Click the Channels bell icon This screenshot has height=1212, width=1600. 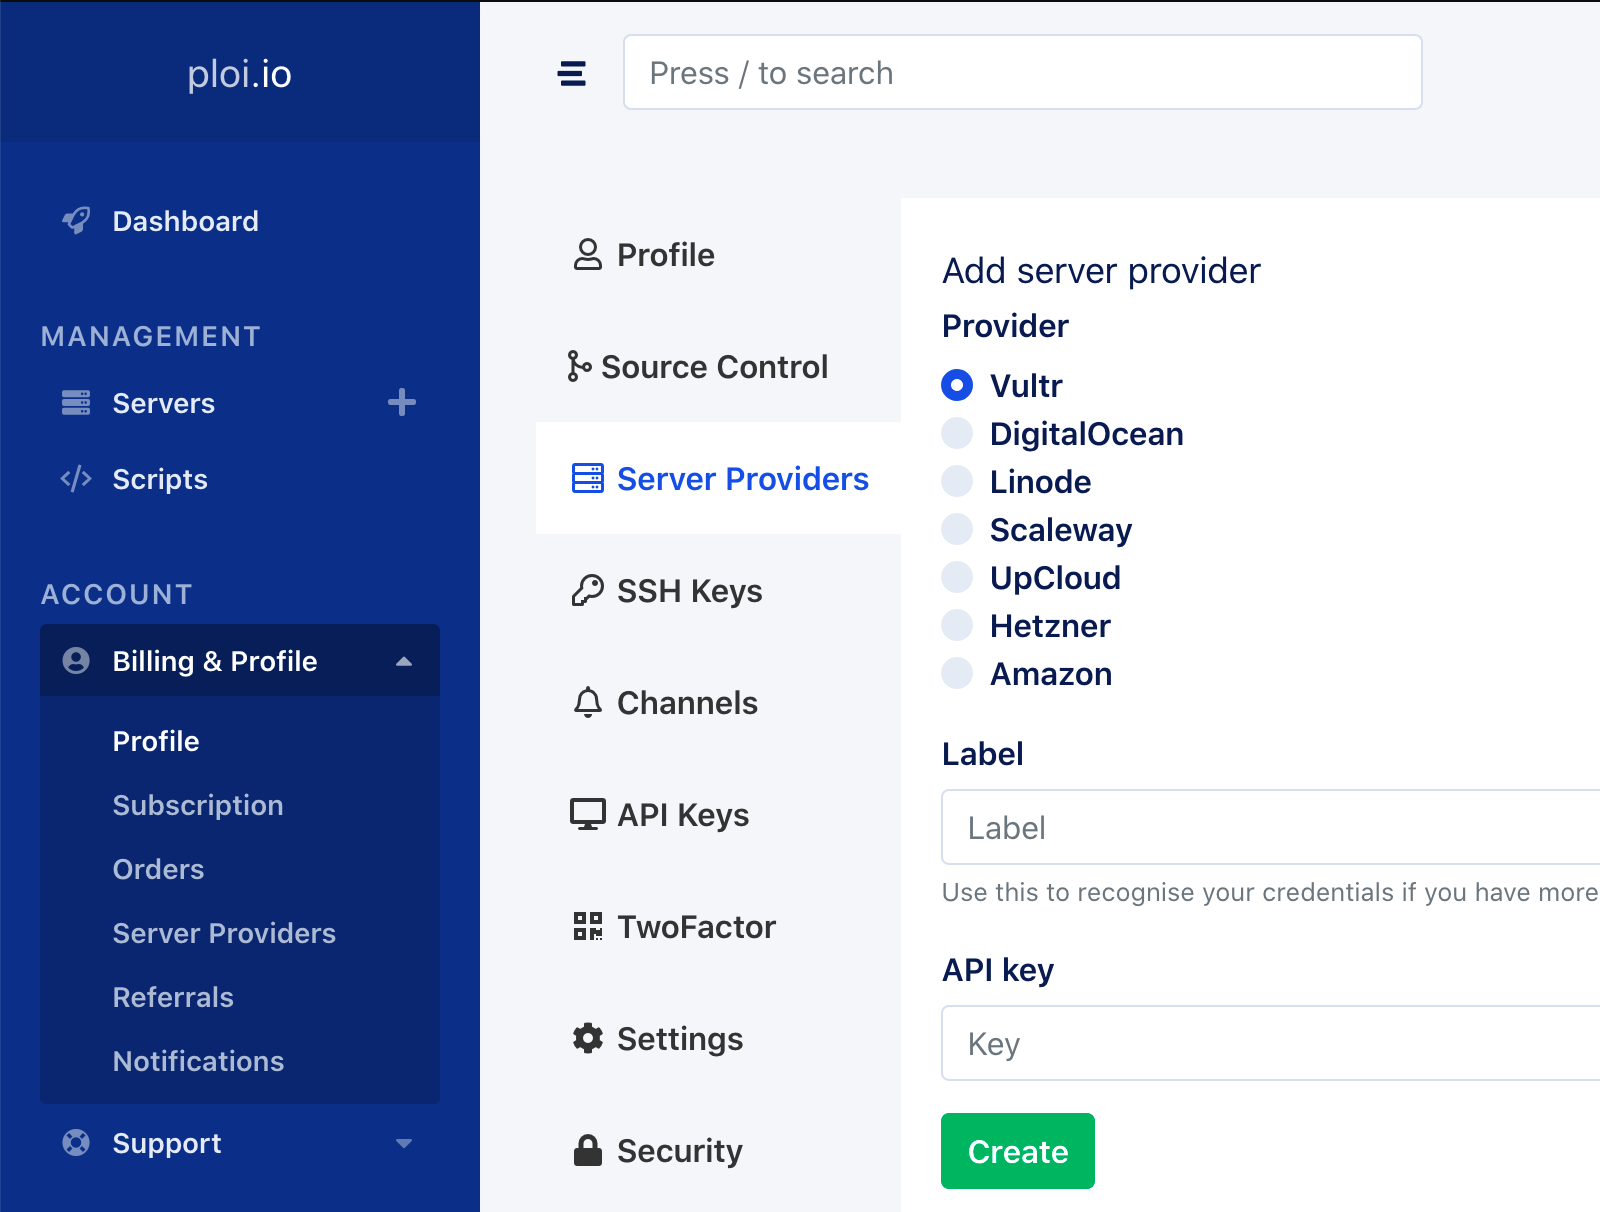pyautogui.click(x=588, y=703)
